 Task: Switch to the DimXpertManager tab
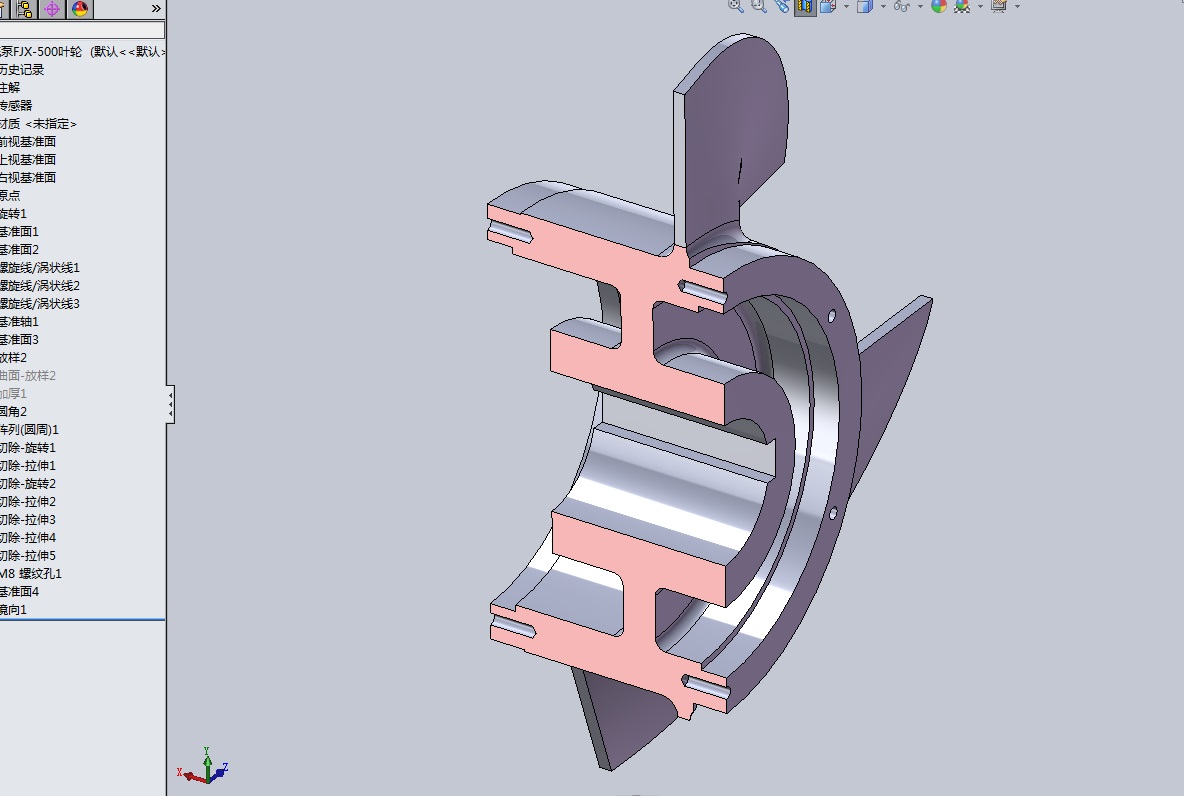(52, 9)
